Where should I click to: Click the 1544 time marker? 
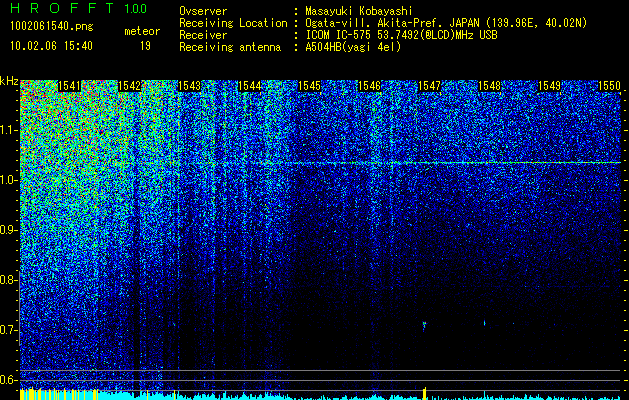(250, 86)
